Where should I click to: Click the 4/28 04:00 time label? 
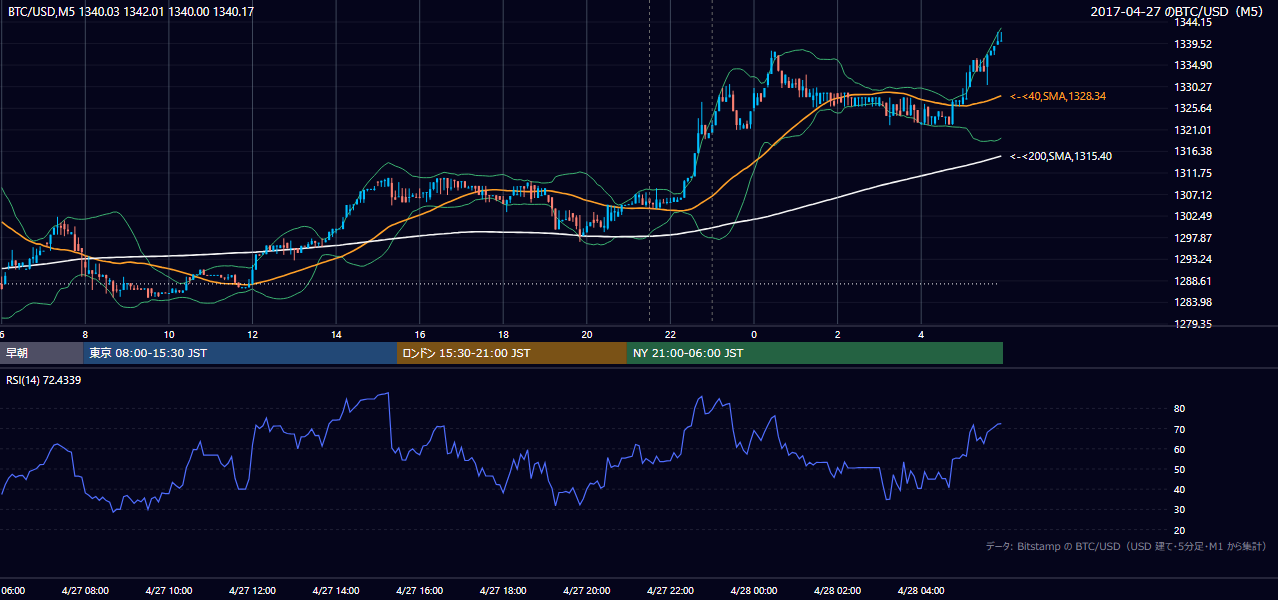[921, 591]
